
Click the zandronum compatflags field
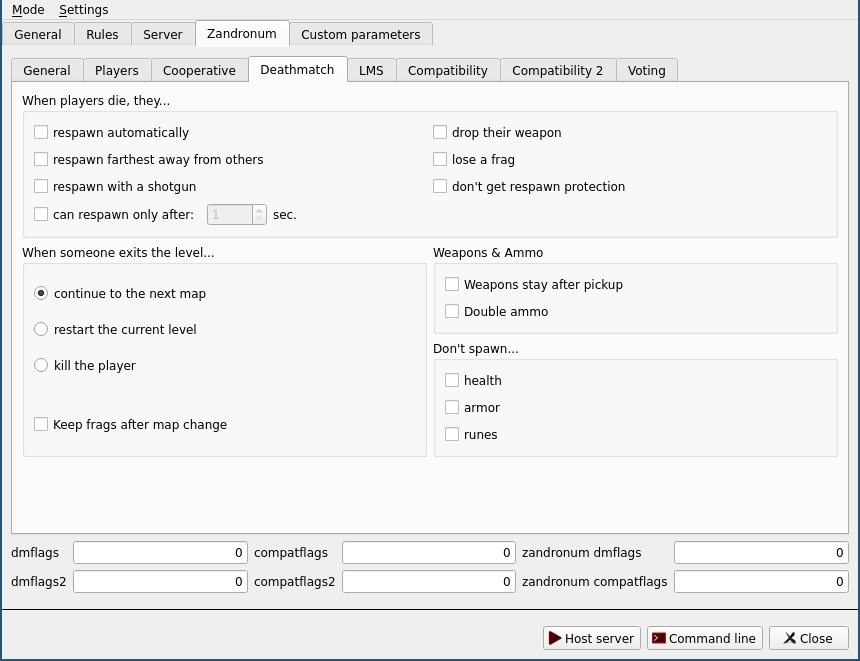[x=760, y=581]
